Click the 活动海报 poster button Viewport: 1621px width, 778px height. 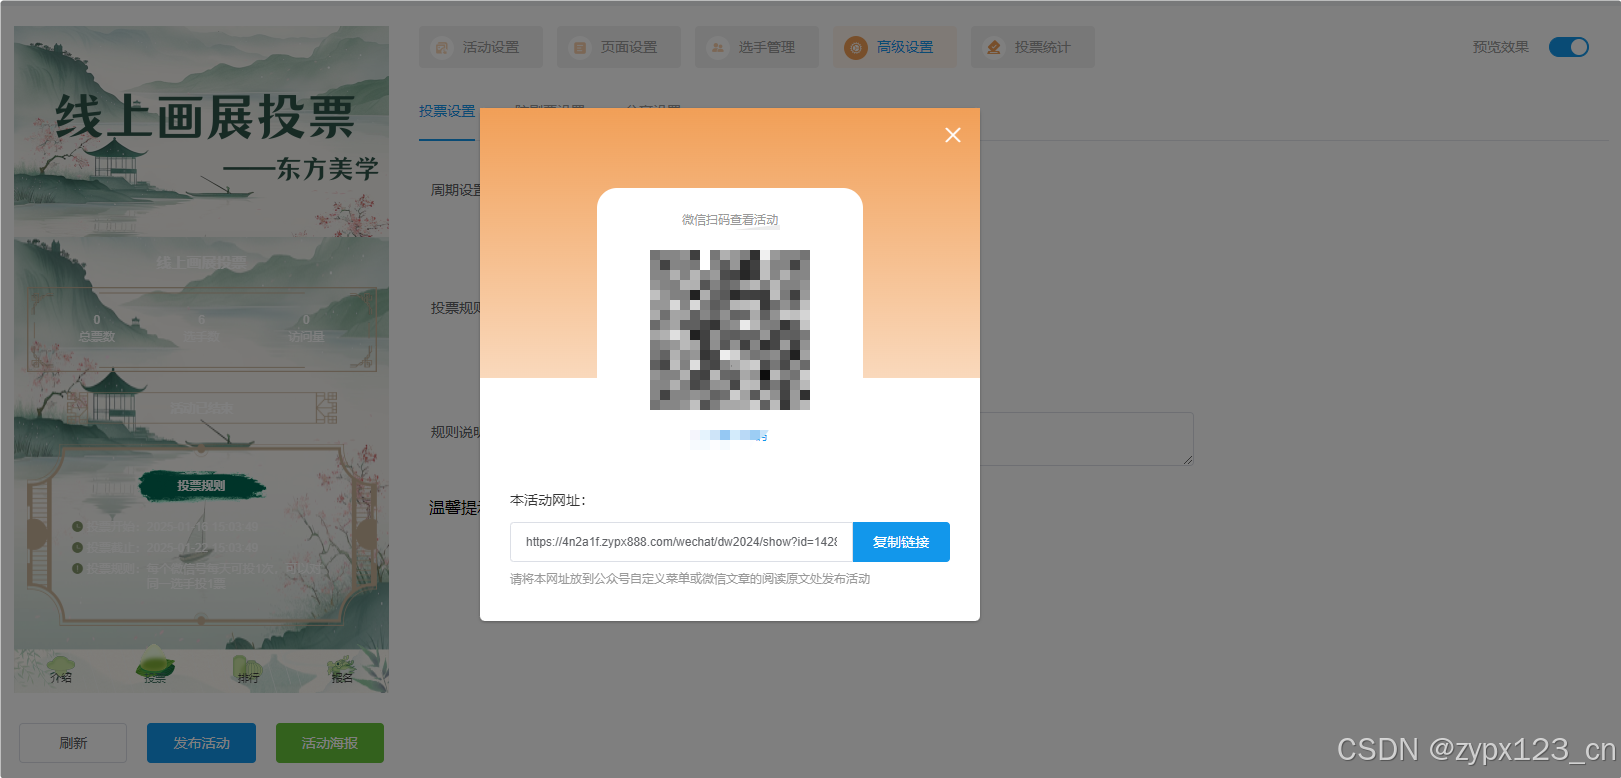coord(330,743)
